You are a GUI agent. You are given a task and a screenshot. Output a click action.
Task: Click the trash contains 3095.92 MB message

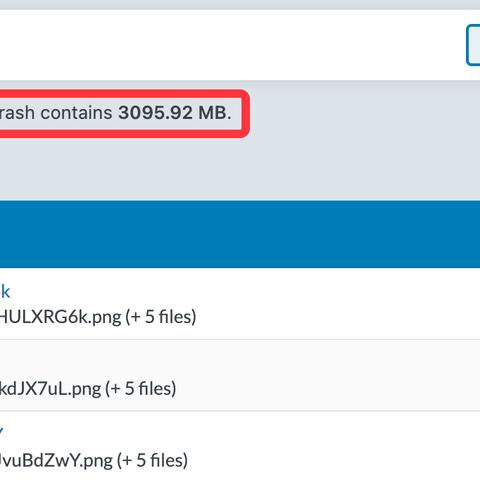point(116,113)
